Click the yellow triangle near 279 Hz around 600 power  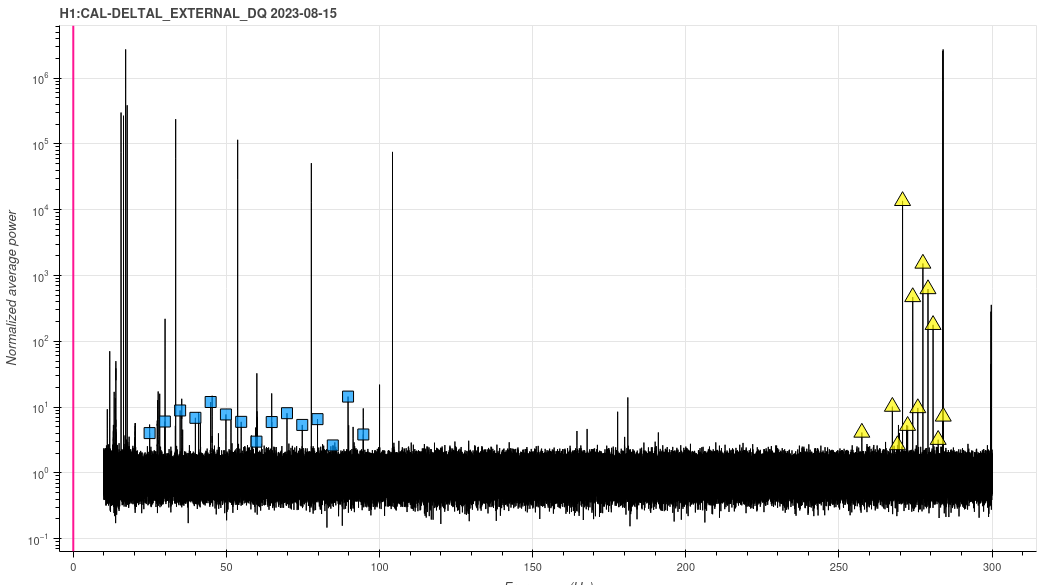click(x=928, y=287)
